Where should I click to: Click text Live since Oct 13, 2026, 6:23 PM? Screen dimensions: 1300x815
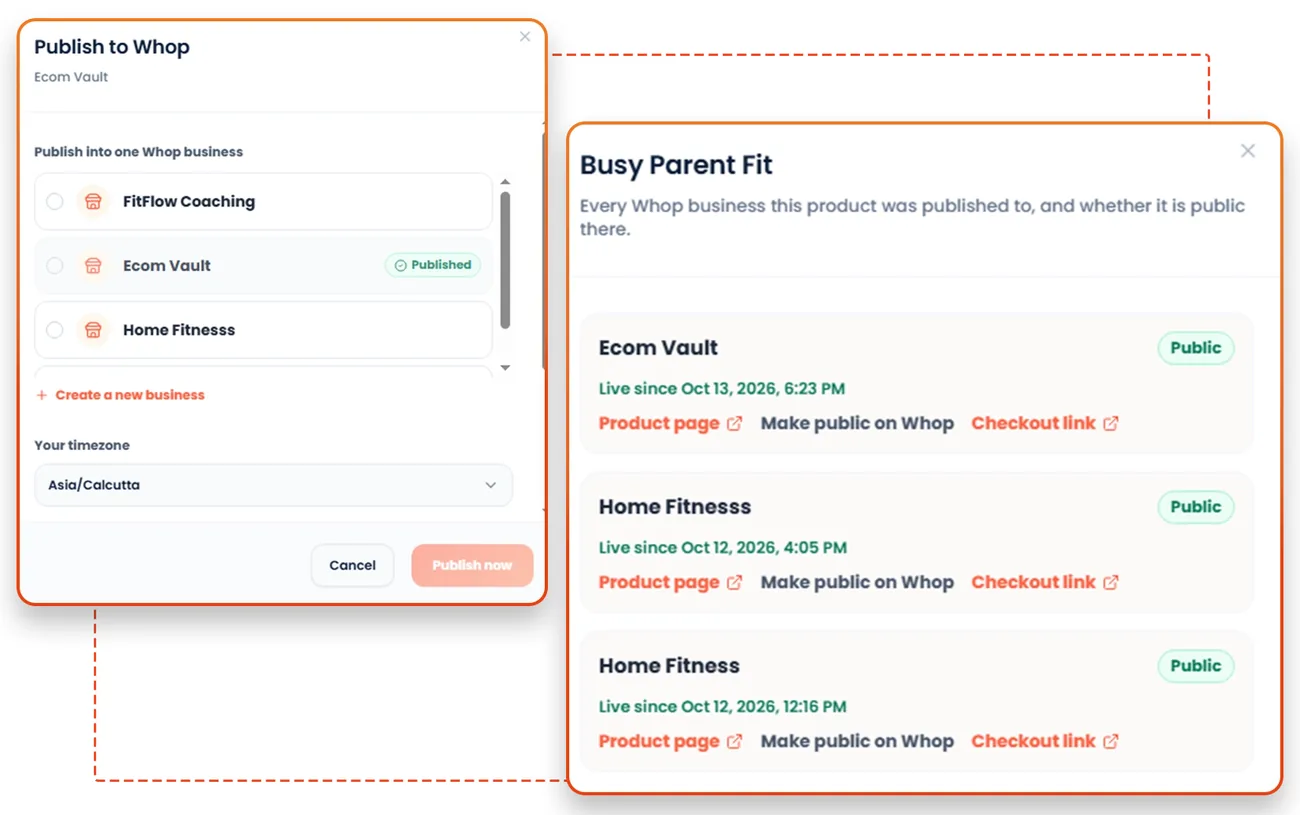(722, 388)
